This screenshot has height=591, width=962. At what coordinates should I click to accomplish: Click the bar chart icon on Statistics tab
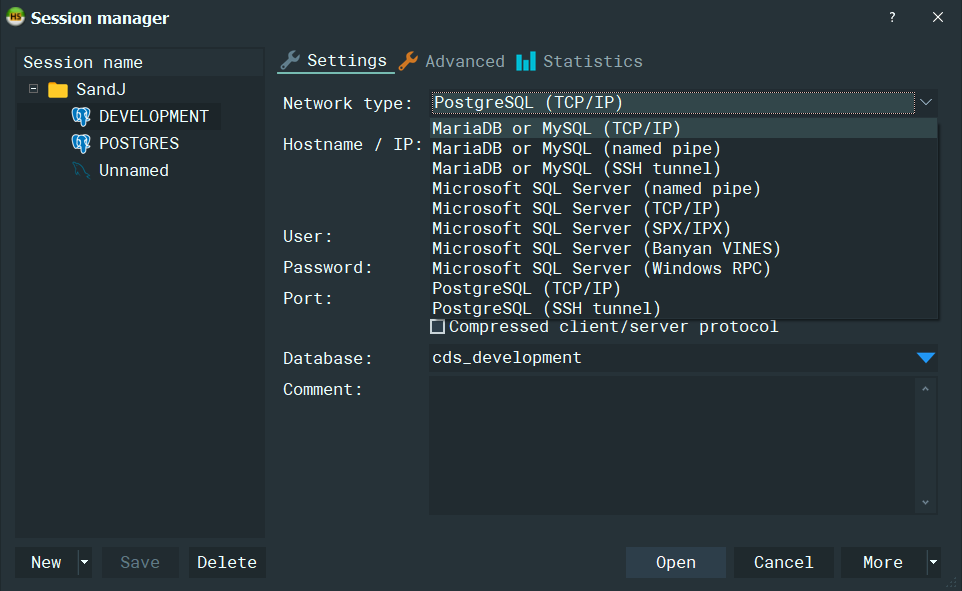[x=526, y=61]
